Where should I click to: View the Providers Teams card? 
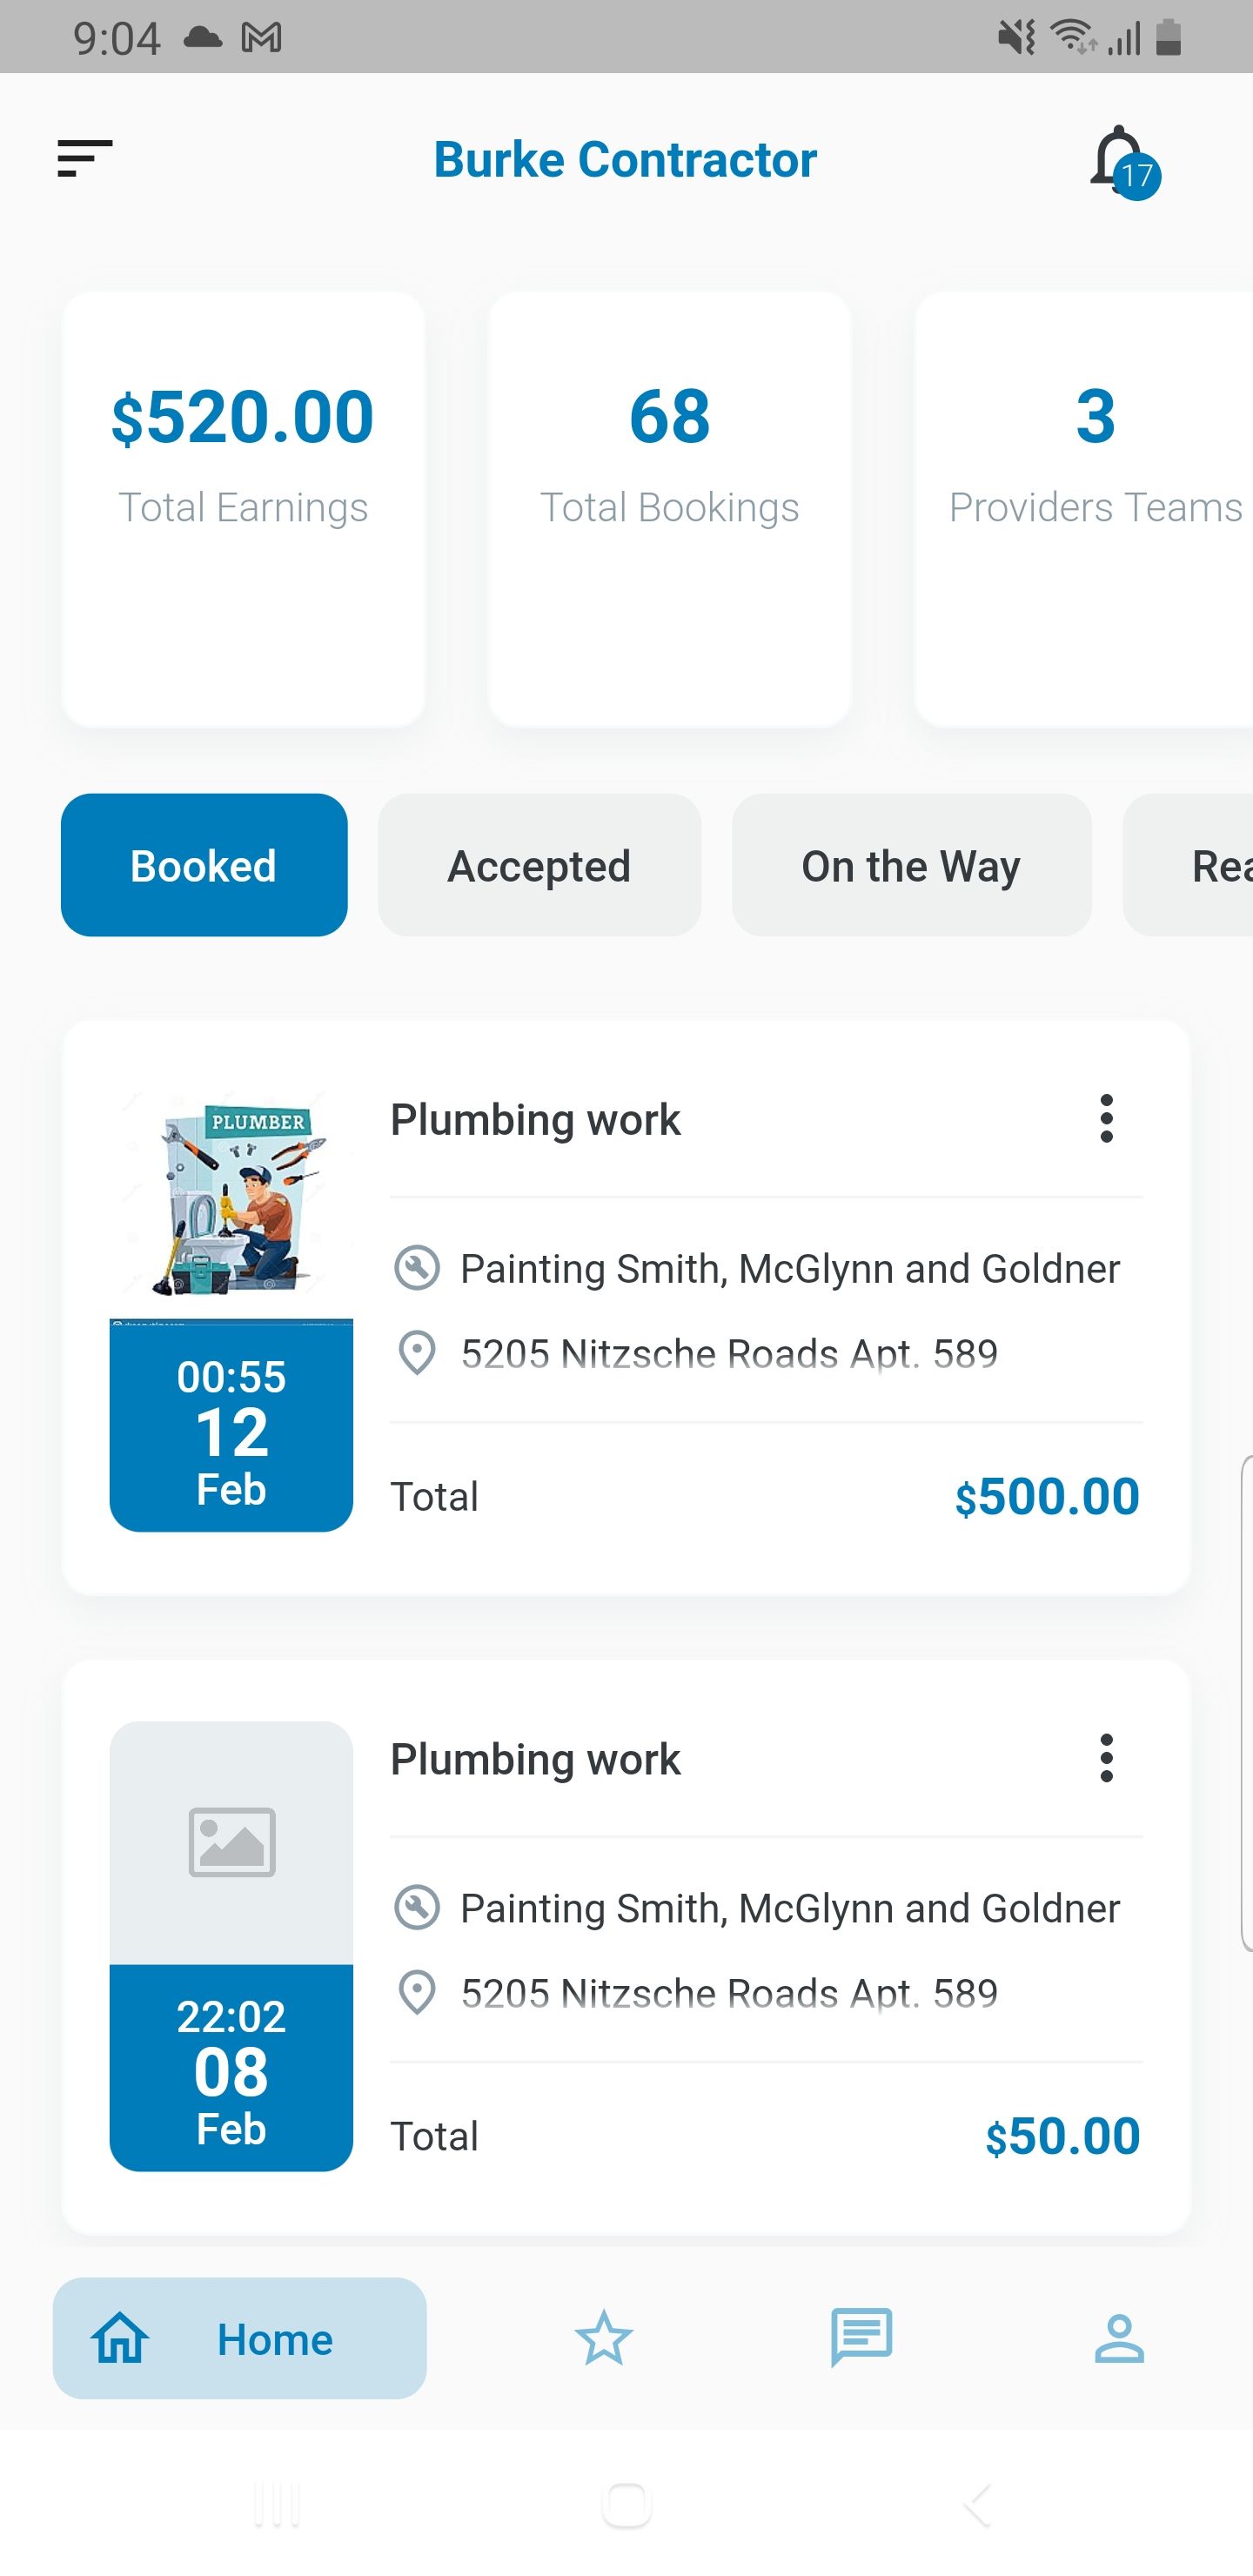coord(1090,509)
